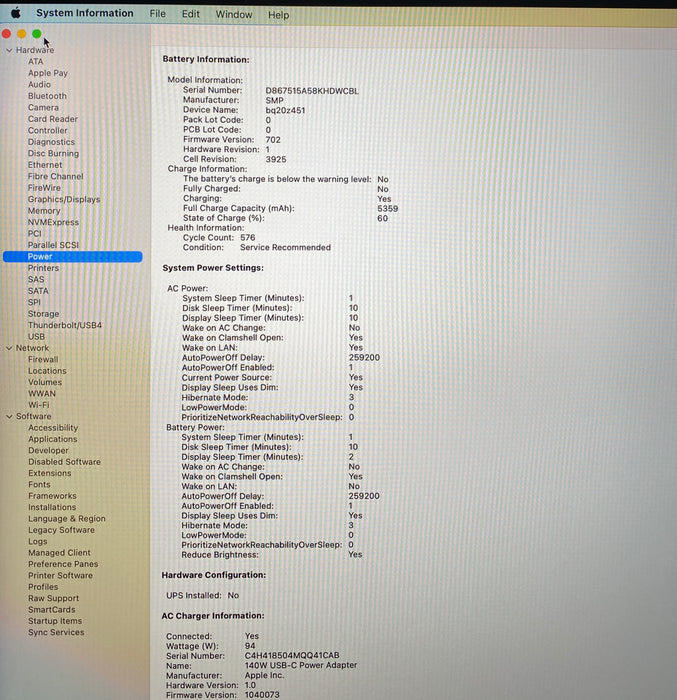
Task: Select the highlighted Power item
Action: (x=73, y=257)
